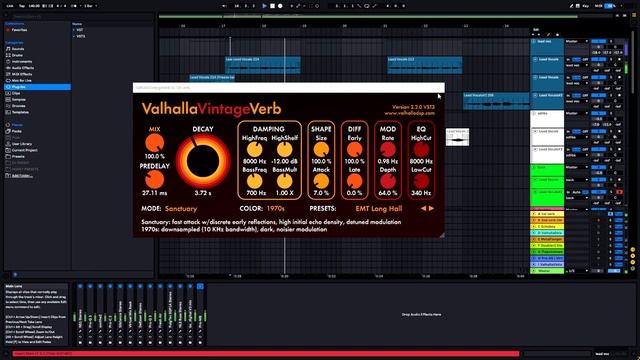This screenshot has height=360, width=640.
Task: Select Instruments category in browser
Action: pyautogui.click(x=22, y=62)
